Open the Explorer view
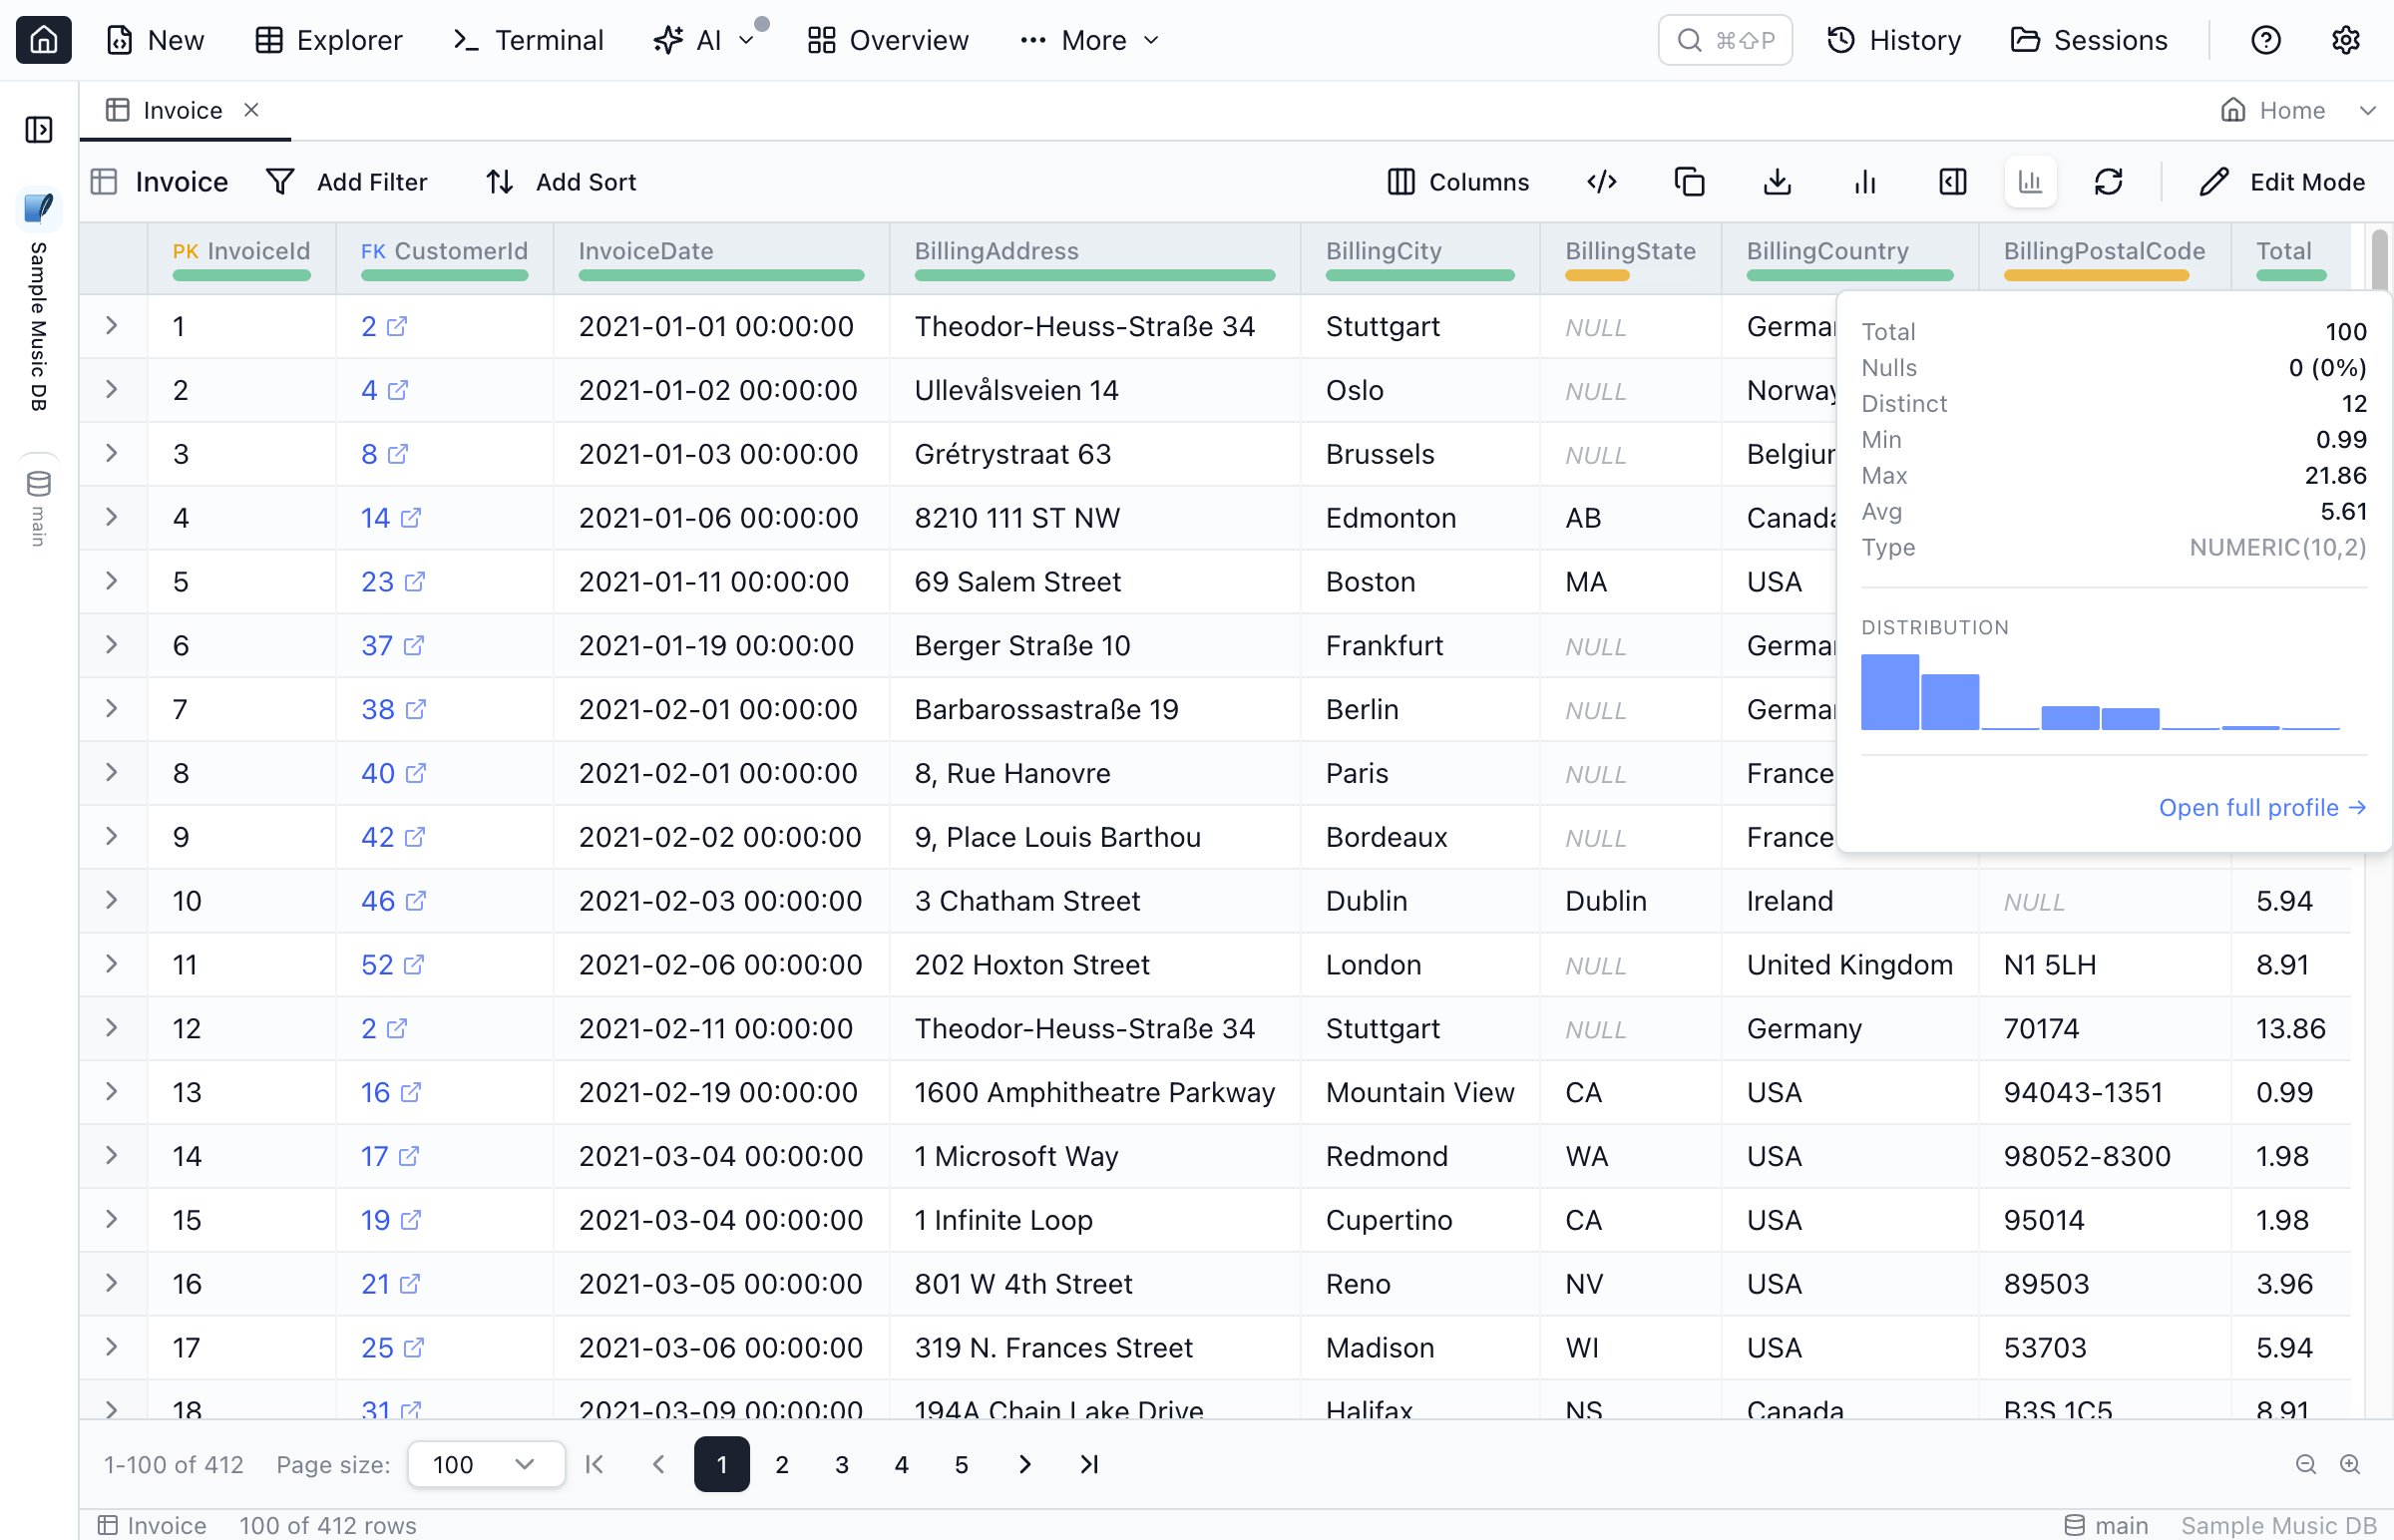The image size is (2394, 1540). [x=329, y=40]
